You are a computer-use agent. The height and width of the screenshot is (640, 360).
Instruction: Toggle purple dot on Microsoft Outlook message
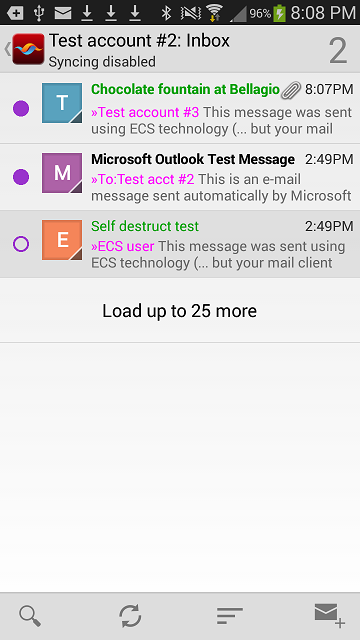point(21,177)
